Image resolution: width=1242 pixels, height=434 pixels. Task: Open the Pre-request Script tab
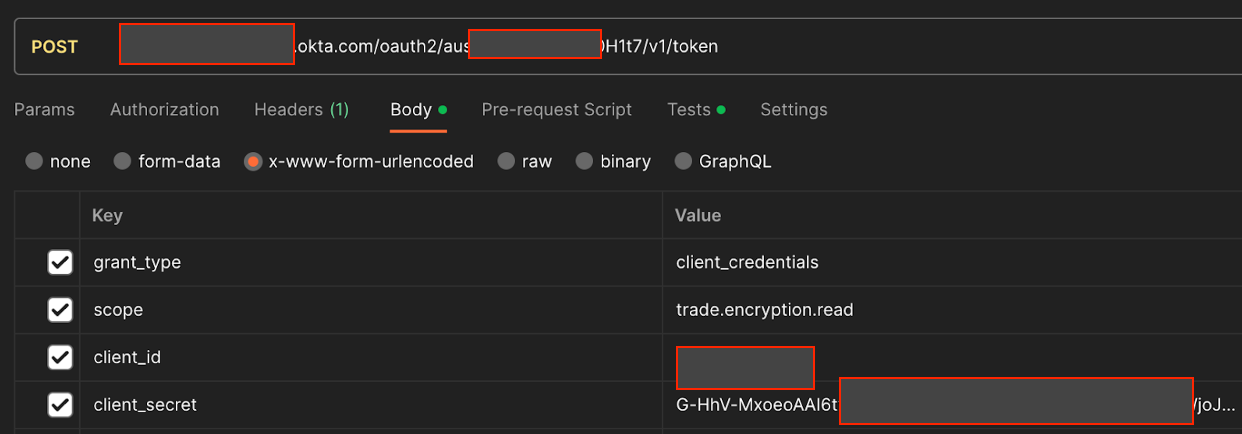[556, 110]
